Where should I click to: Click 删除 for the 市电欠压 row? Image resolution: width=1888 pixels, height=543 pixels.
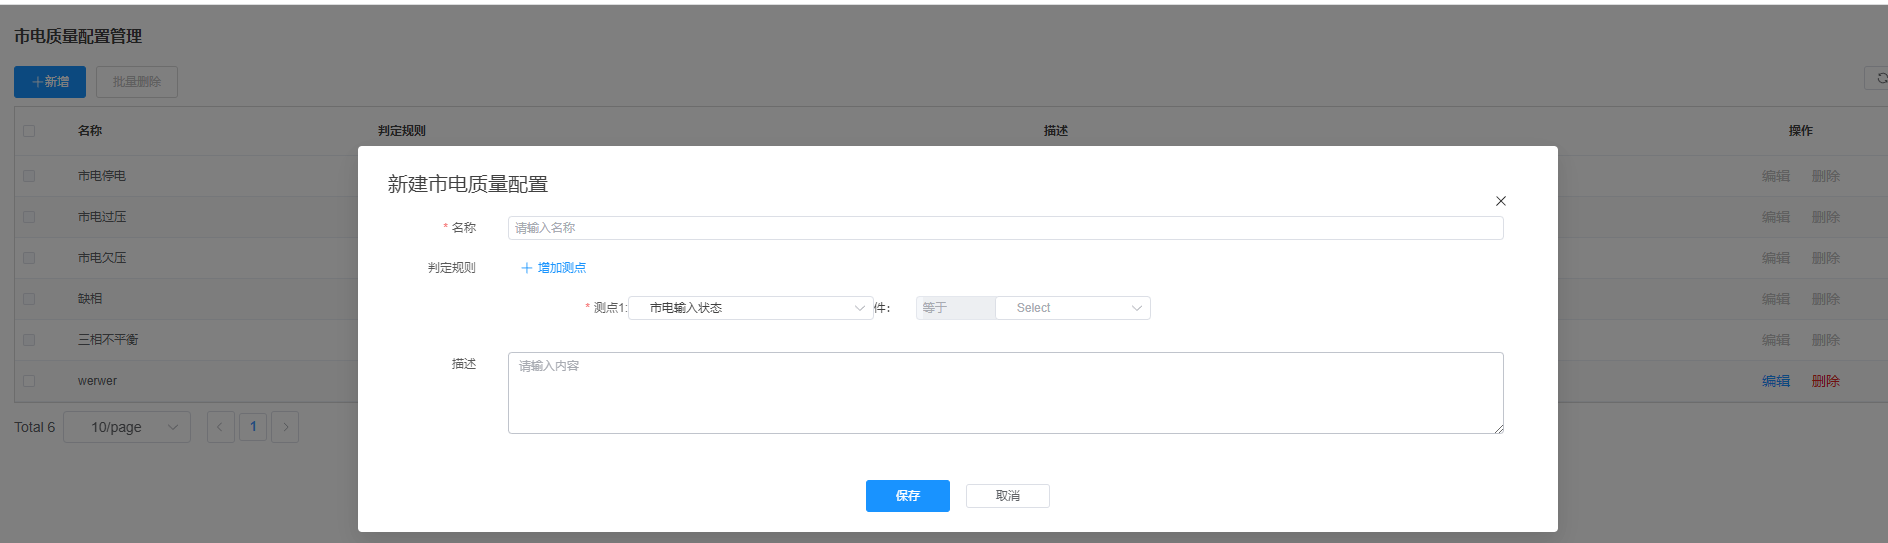coord(1826,258)
